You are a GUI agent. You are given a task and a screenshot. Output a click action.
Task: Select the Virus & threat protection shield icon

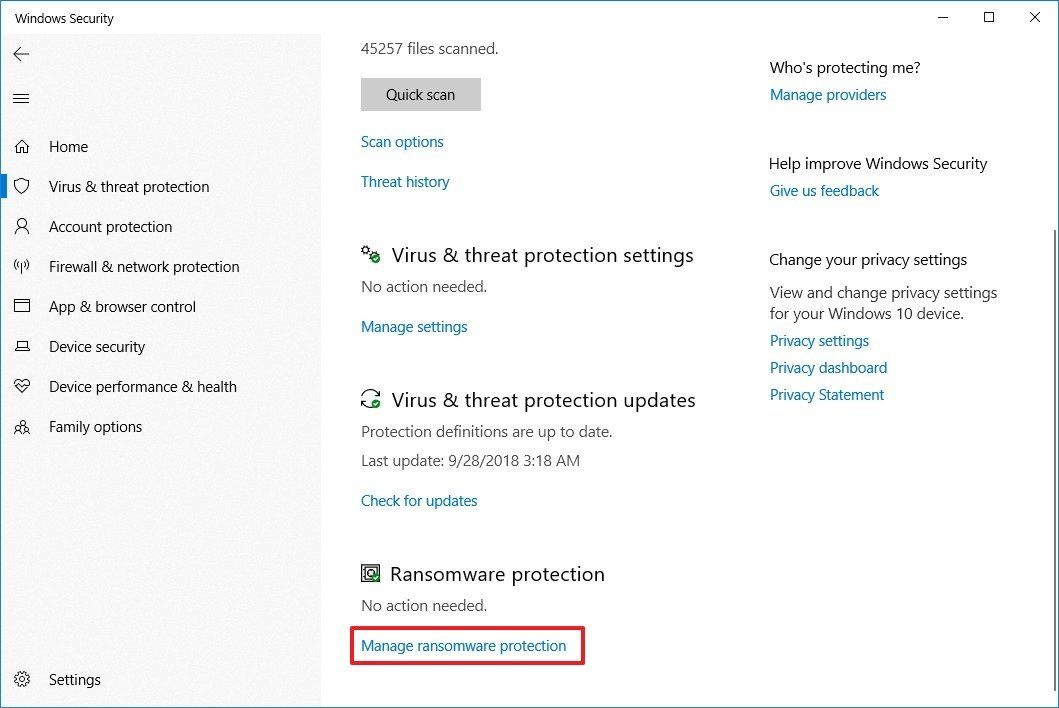tap(22, 186)
